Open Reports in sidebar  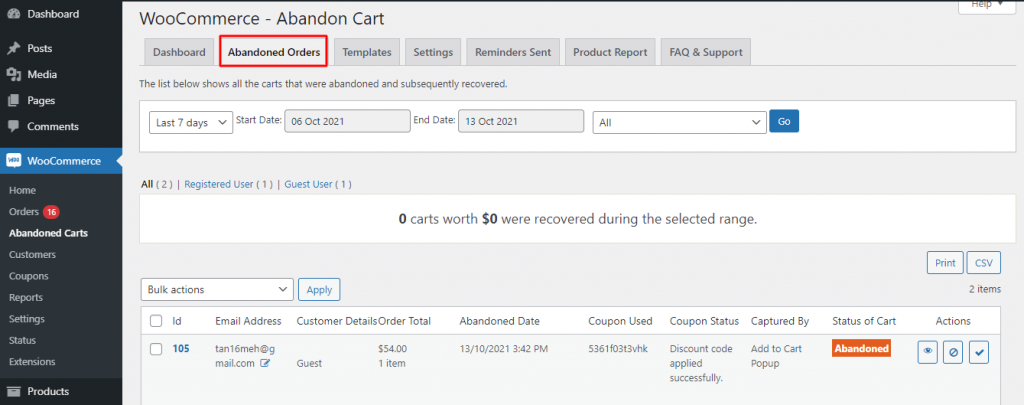[x=26, y=297]
